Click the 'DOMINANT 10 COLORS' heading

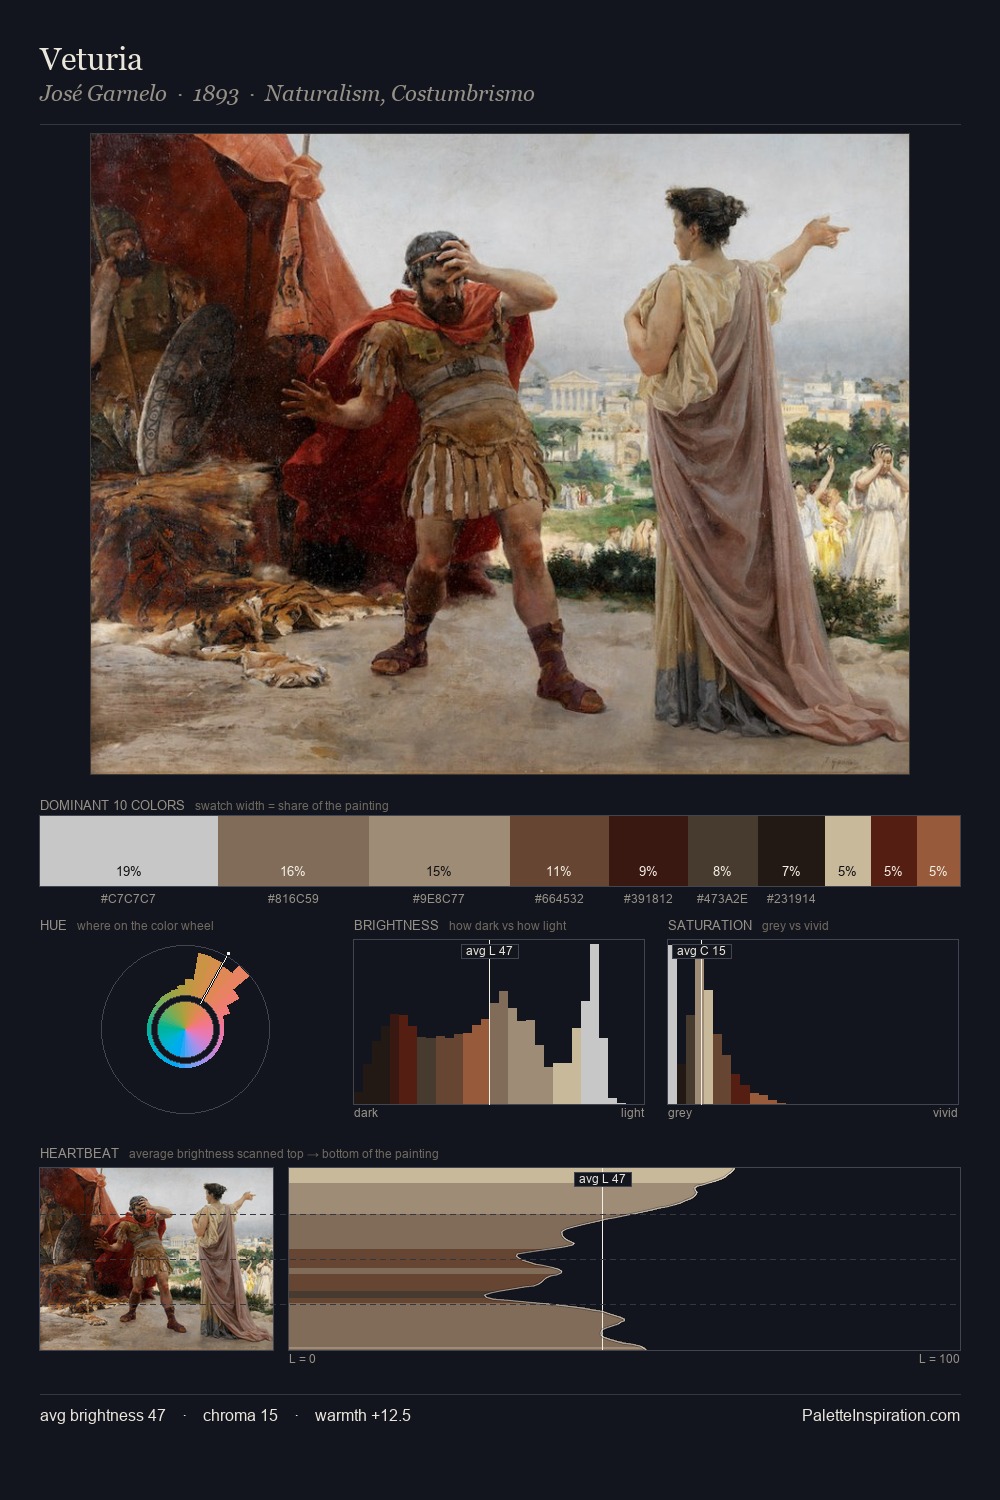pyautogui.click(x=112, y=805)
